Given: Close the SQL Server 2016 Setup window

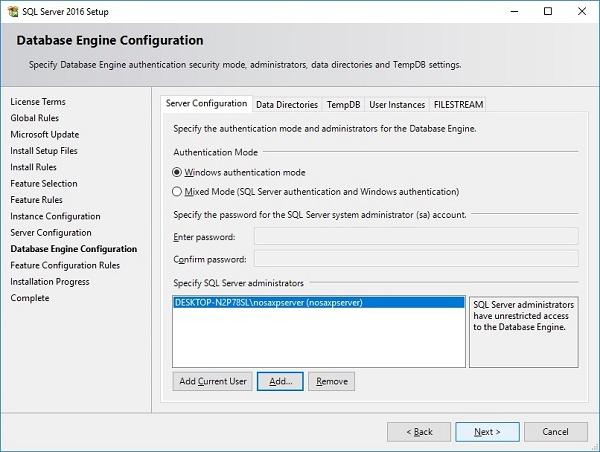Looking at the screenshot, I should pos(583,11).
